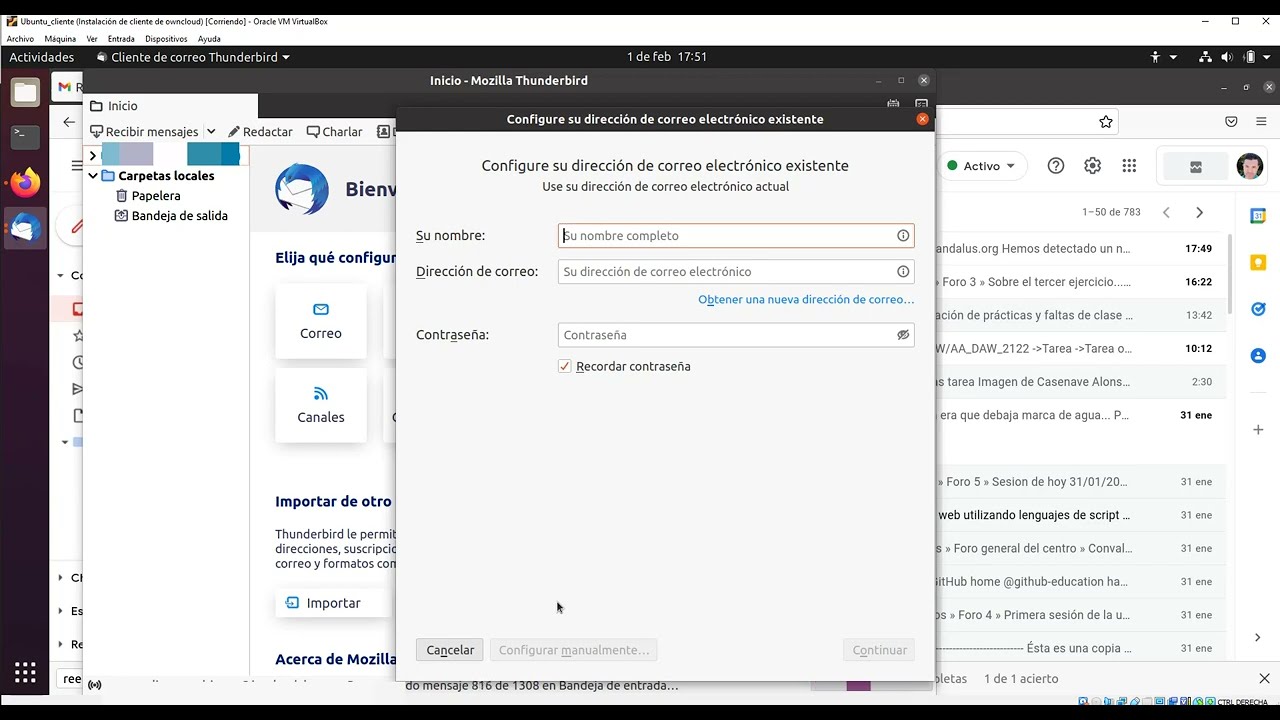
Task: Go to previous page of Gmail messages
Action: [1166, 212]
